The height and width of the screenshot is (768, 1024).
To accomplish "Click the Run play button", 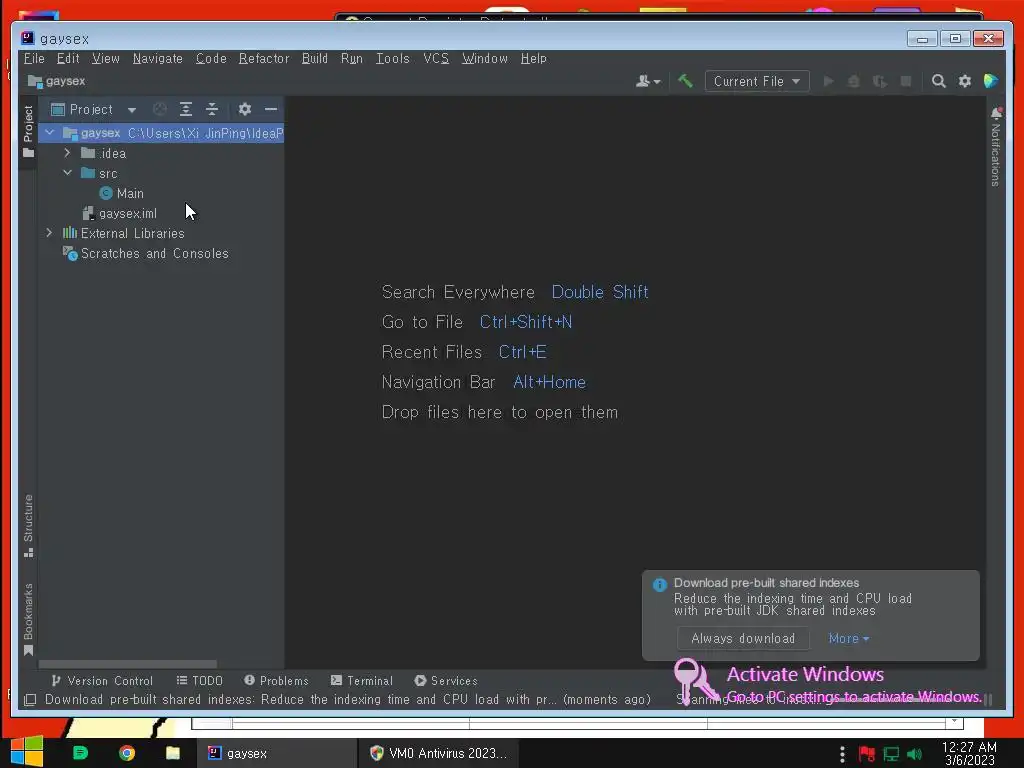I will (x=828, y=81).
